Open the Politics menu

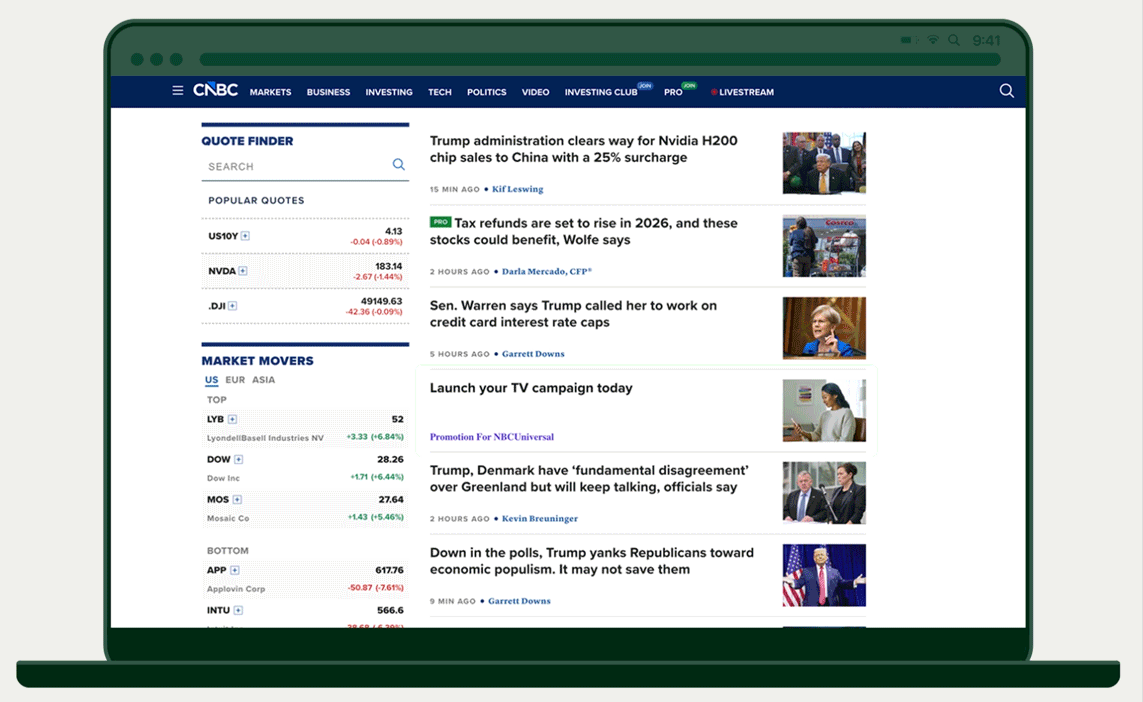(x=486, y=93)
